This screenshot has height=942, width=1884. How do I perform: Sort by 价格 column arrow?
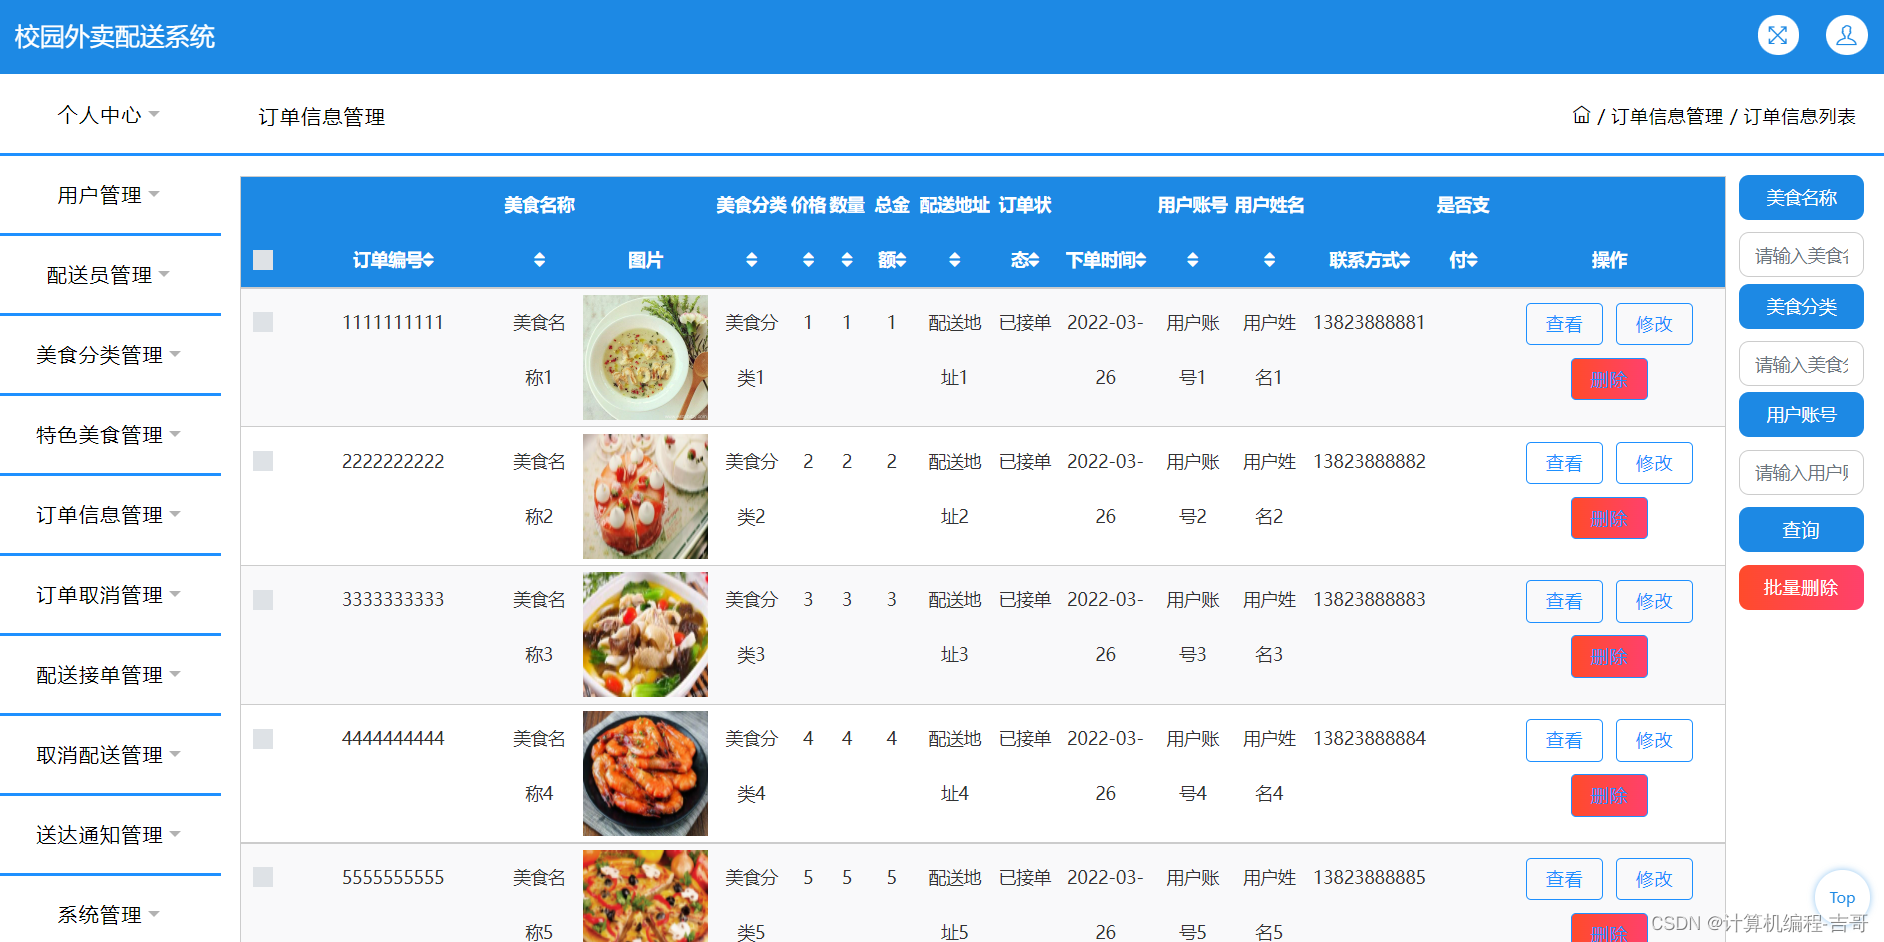click(808, 260)
